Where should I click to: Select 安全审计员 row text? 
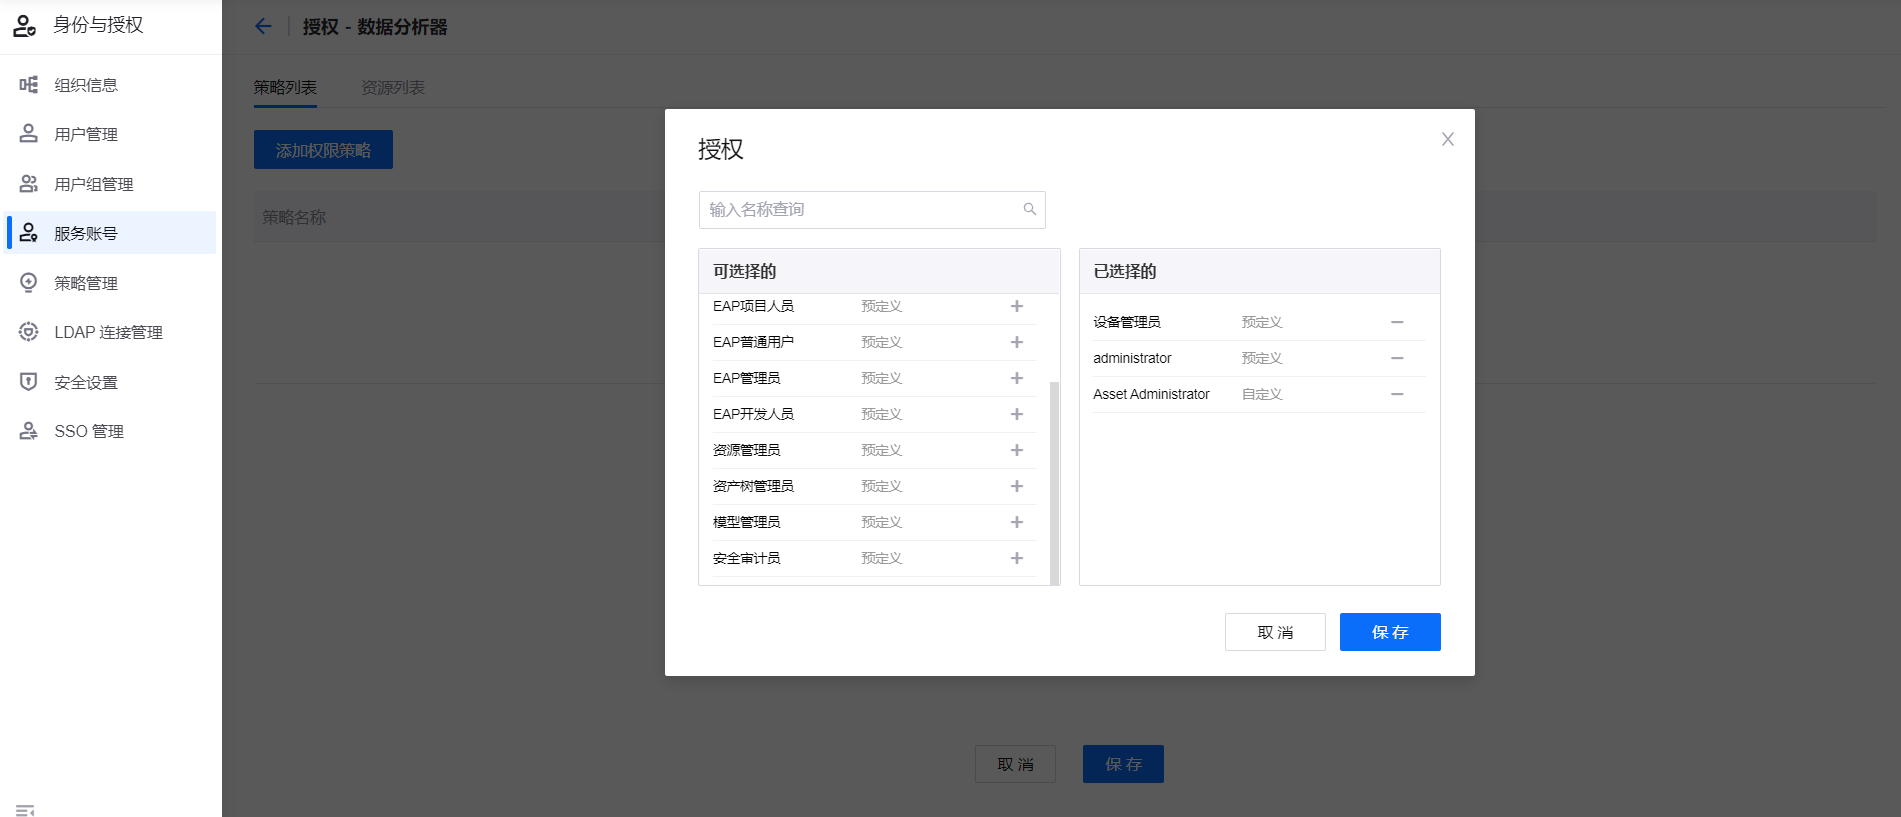point(746,558)
